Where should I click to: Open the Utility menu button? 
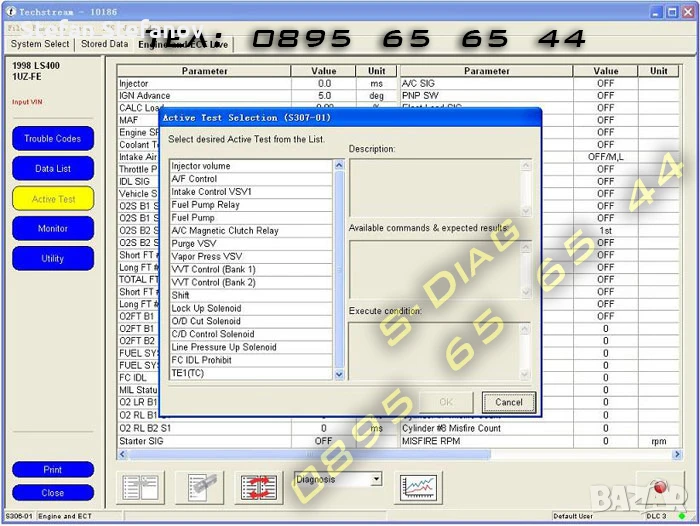(53, 258)
